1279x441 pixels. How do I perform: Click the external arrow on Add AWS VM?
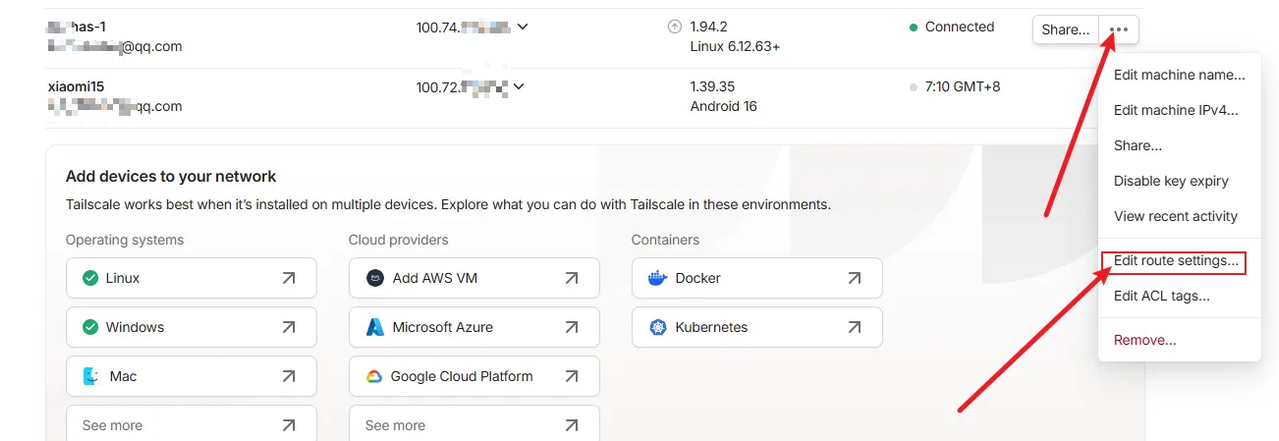tap(572, 278)
